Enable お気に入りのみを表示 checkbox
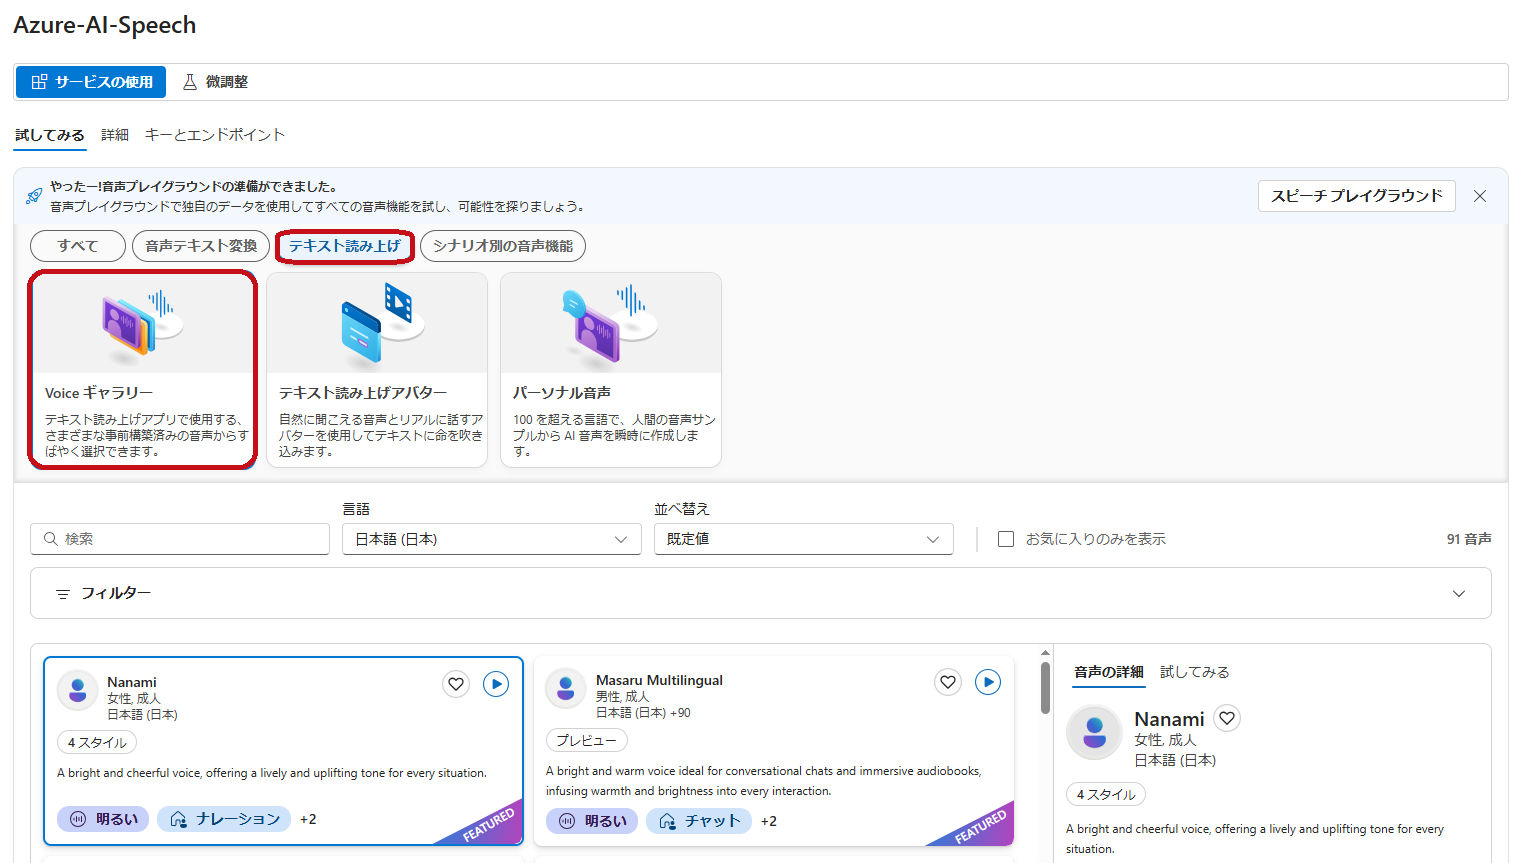The image size is (1517, 863). click(1006, 539)
